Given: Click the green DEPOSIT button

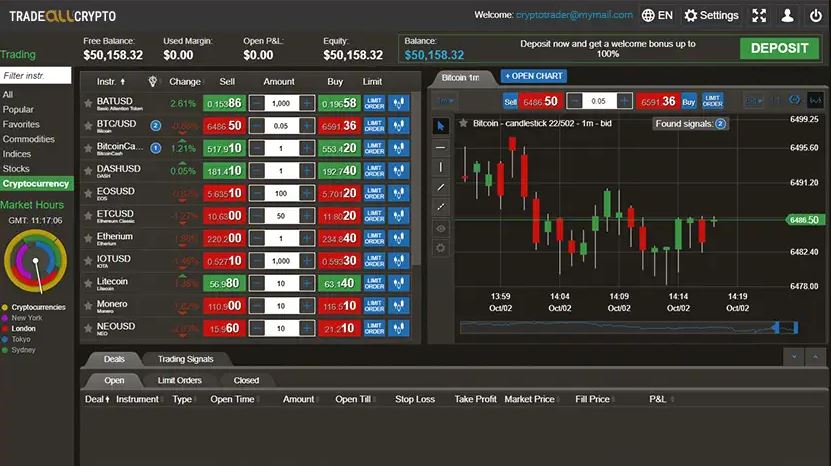Looking at the screenshot, I should (779, 48).
